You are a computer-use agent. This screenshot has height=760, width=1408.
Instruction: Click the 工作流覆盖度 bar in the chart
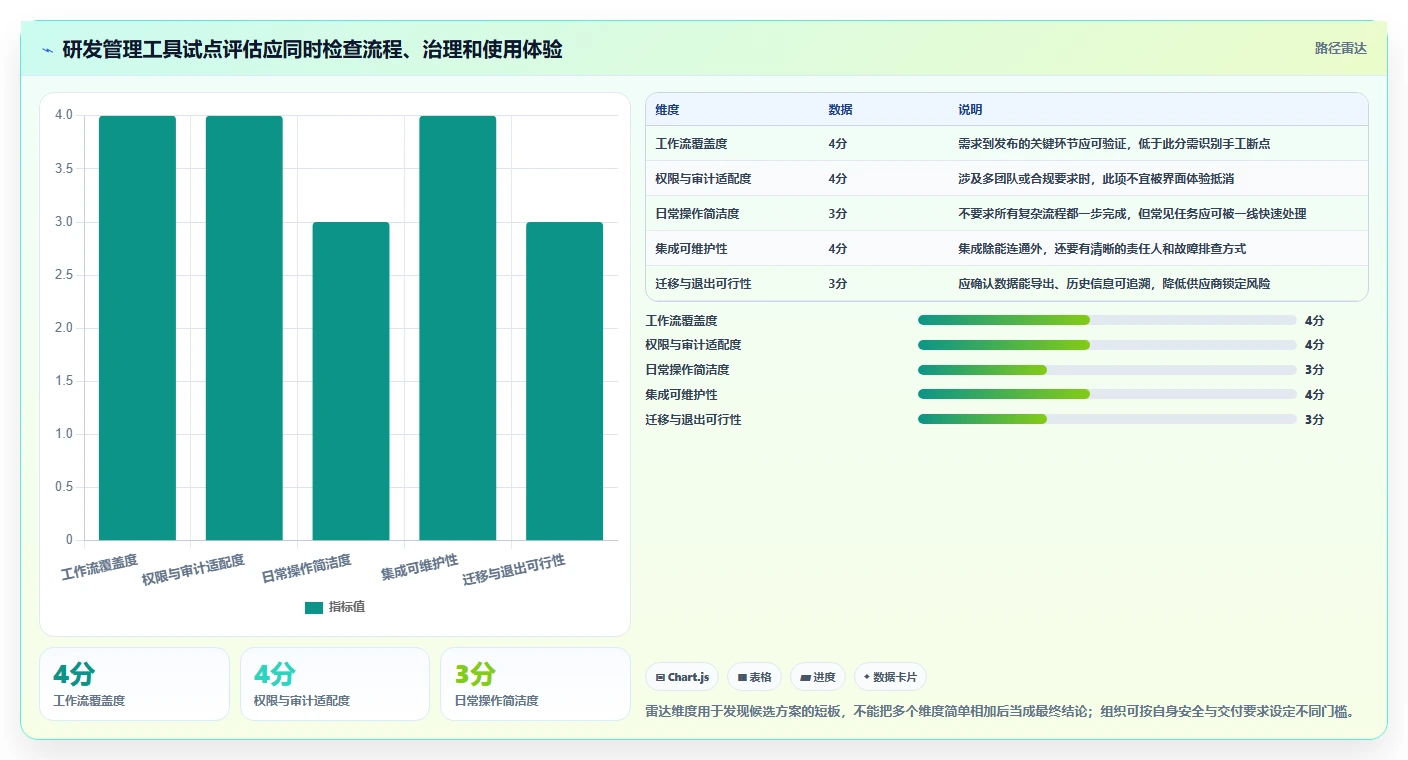click(x=137, y=328)
